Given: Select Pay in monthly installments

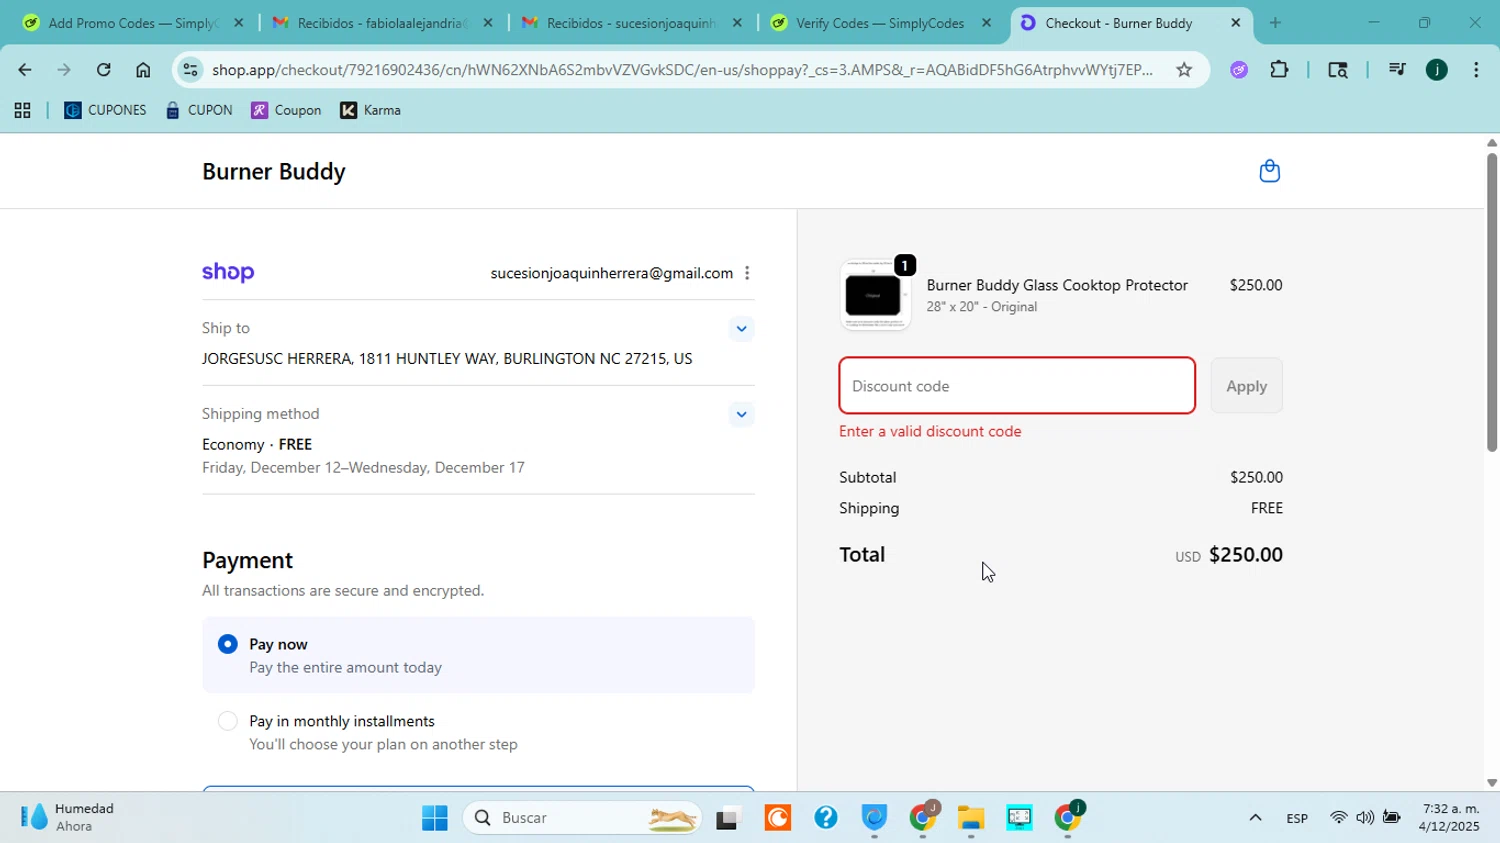Looking at the screenshot, I should (228, 721).
